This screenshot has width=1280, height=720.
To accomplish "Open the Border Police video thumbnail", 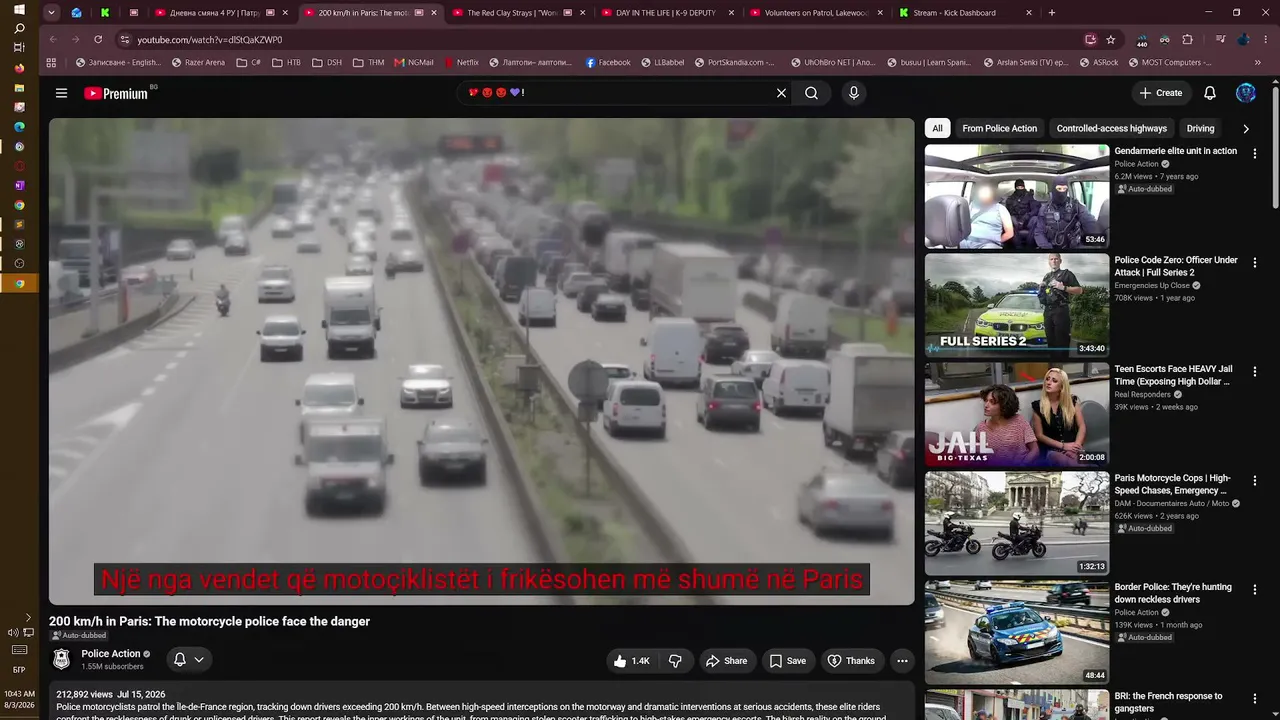I will (x=1017, y=632).
